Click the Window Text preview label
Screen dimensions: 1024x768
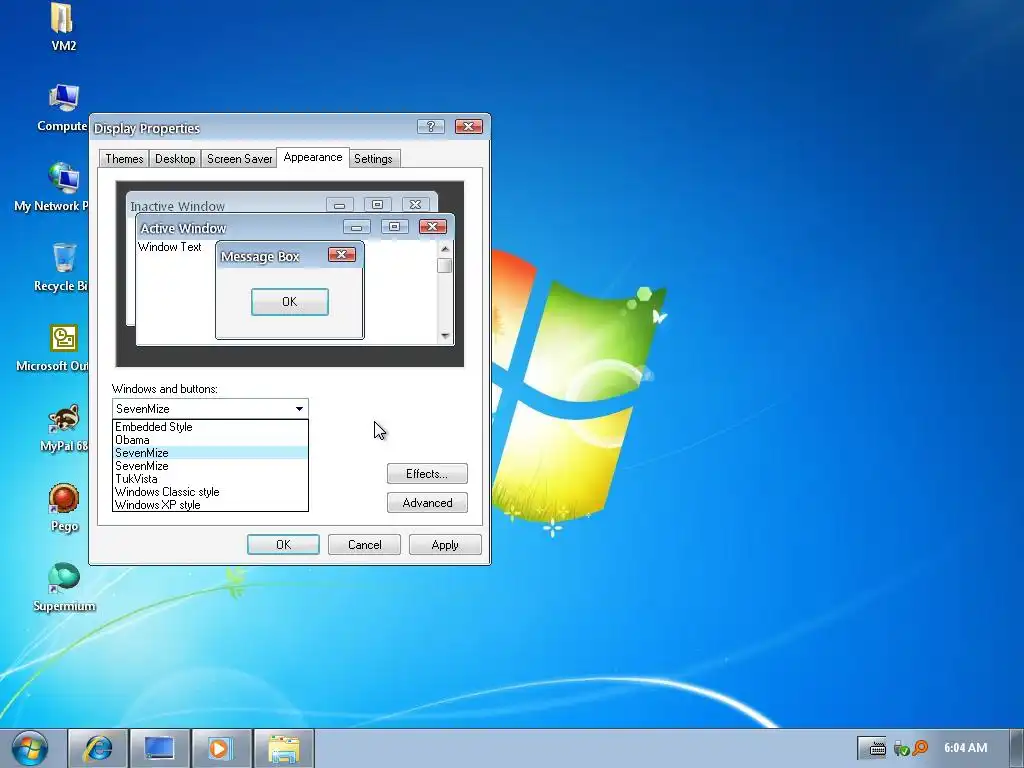(x=170, y=247)
